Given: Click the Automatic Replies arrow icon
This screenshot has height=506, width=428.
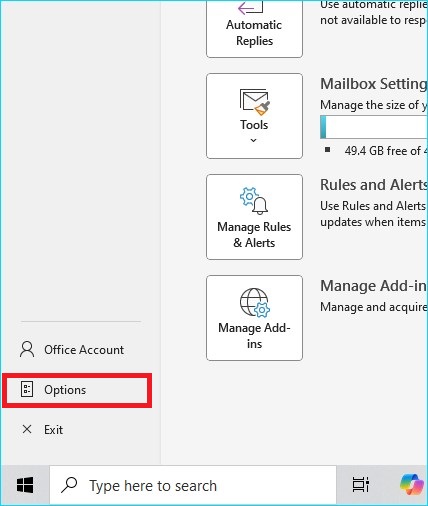Looking at the screenshot, I should (x=250, y=7).
